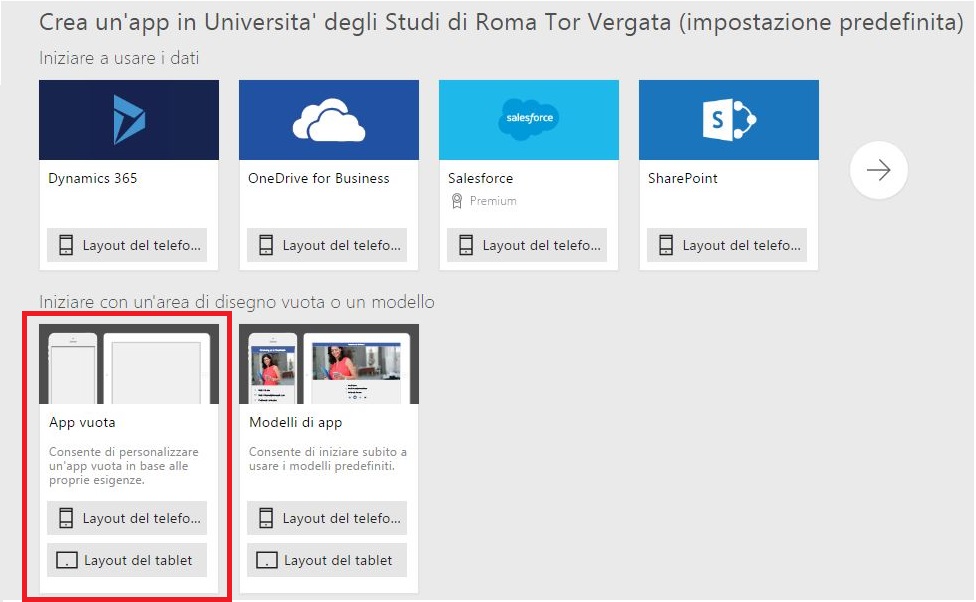Image resolution: width=976 pixels, height=602 pixels.
Task: Click the OneDrive for Business cloud logo
Action: pos(329,120)
